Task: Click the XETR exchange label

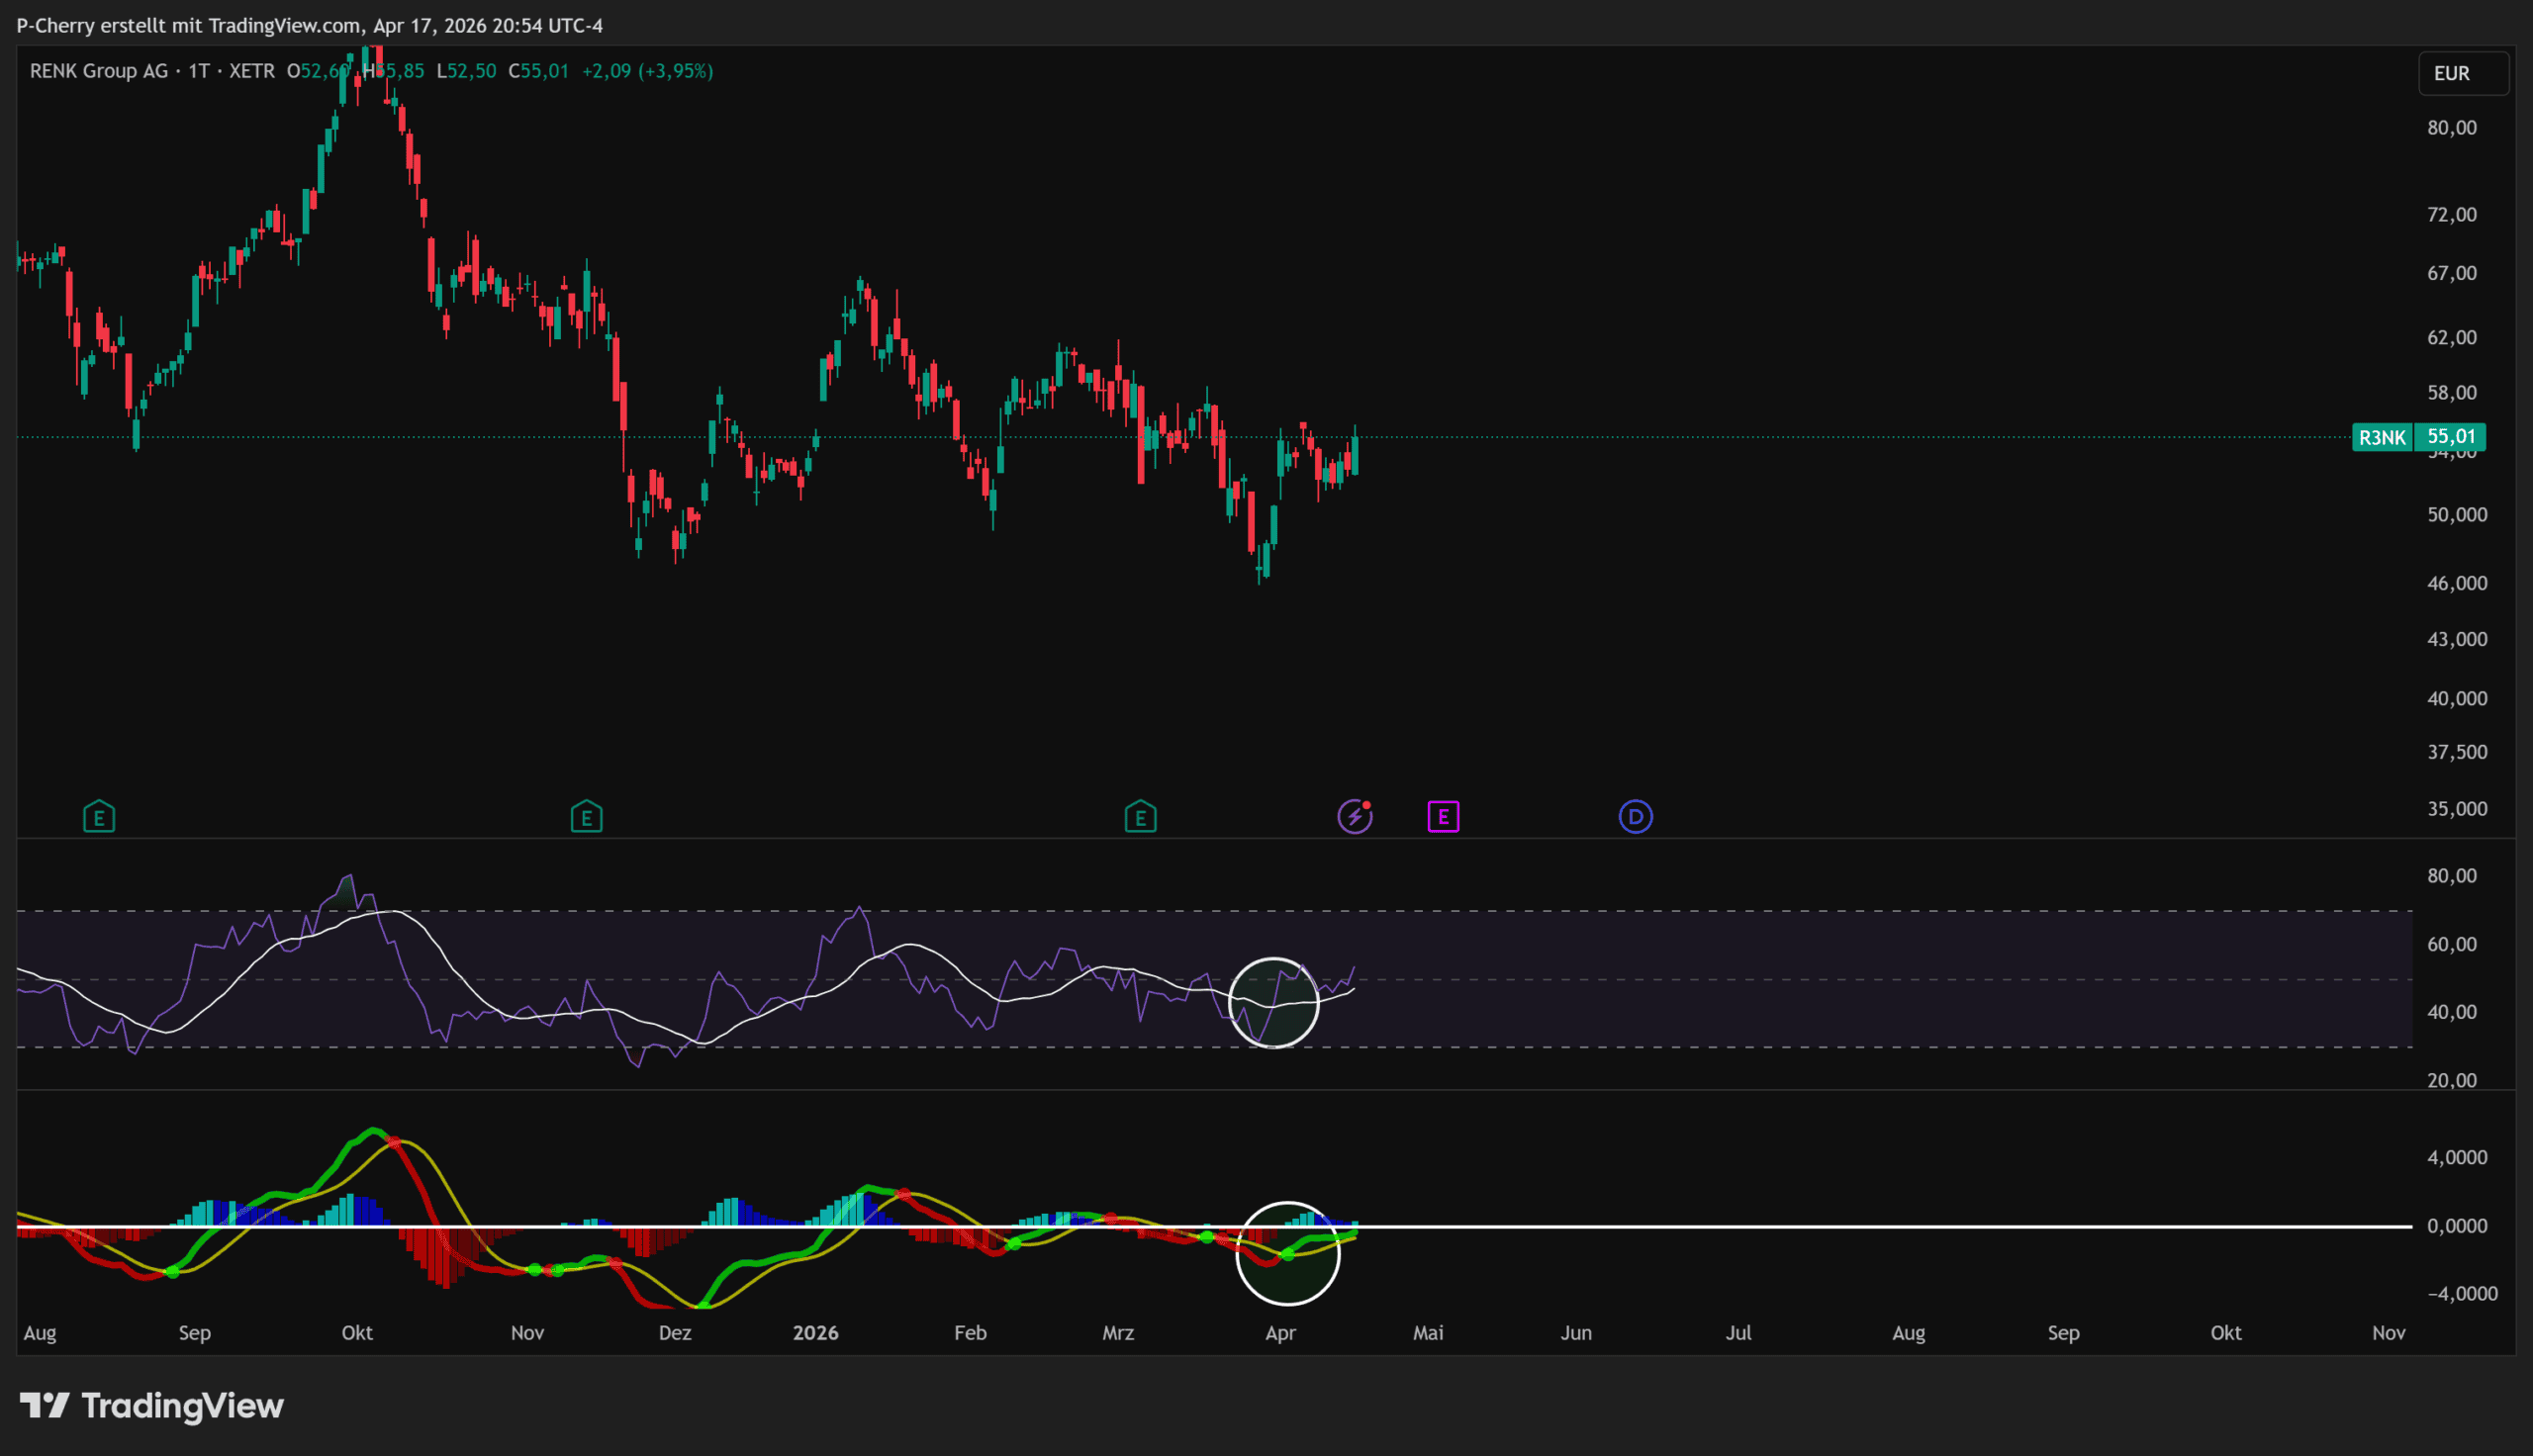Action: pyautogui.click(x=252, y=71)
